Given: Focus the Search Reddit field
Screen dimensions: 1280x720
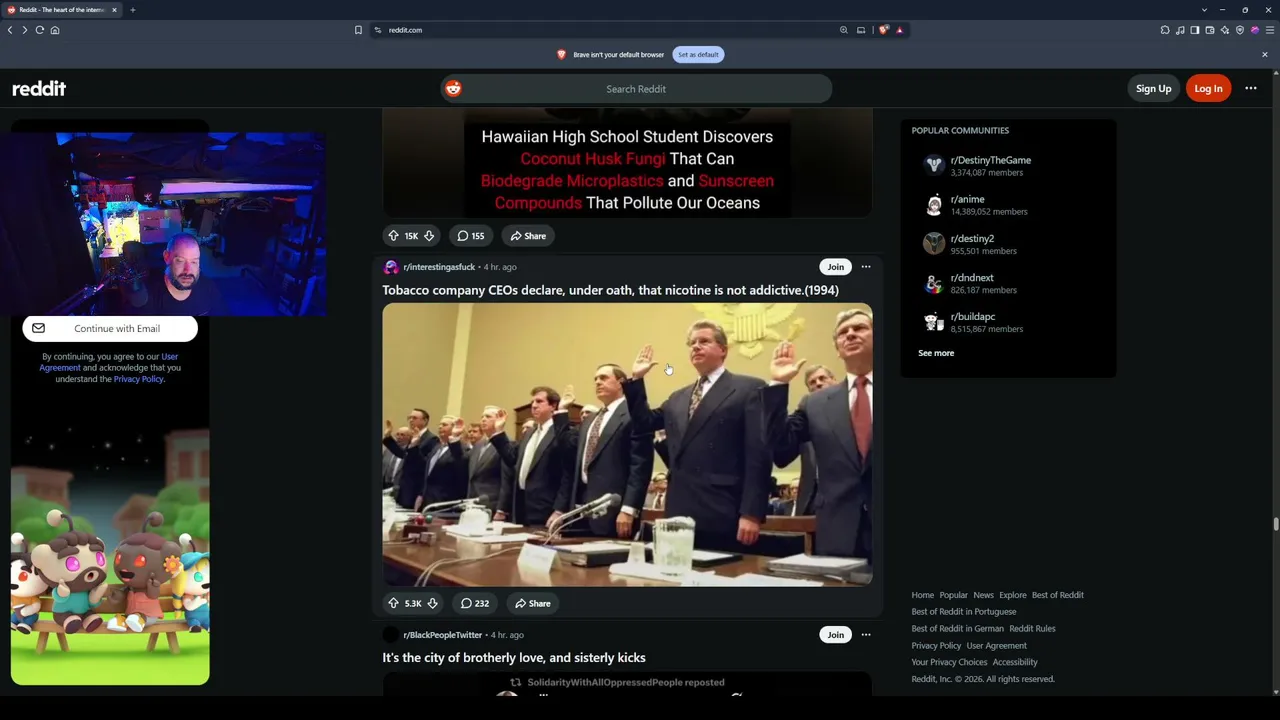Looking at the screenshot, I should (636, 89).
